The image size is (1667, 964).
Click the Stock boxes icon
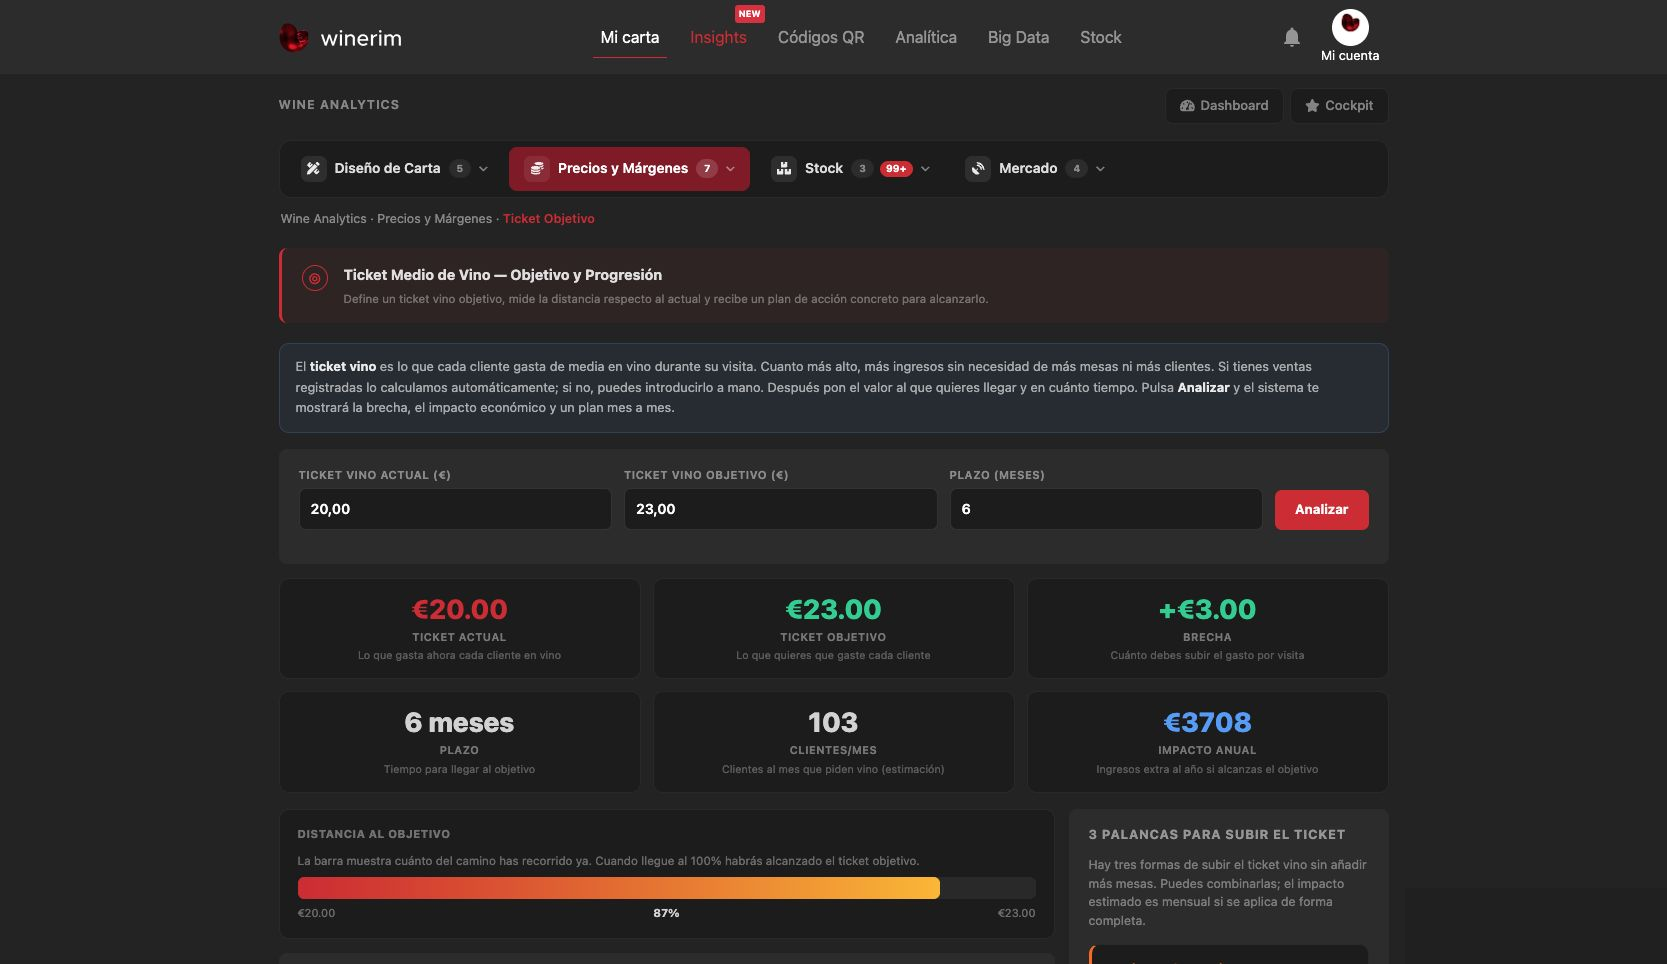coord(784,169)
